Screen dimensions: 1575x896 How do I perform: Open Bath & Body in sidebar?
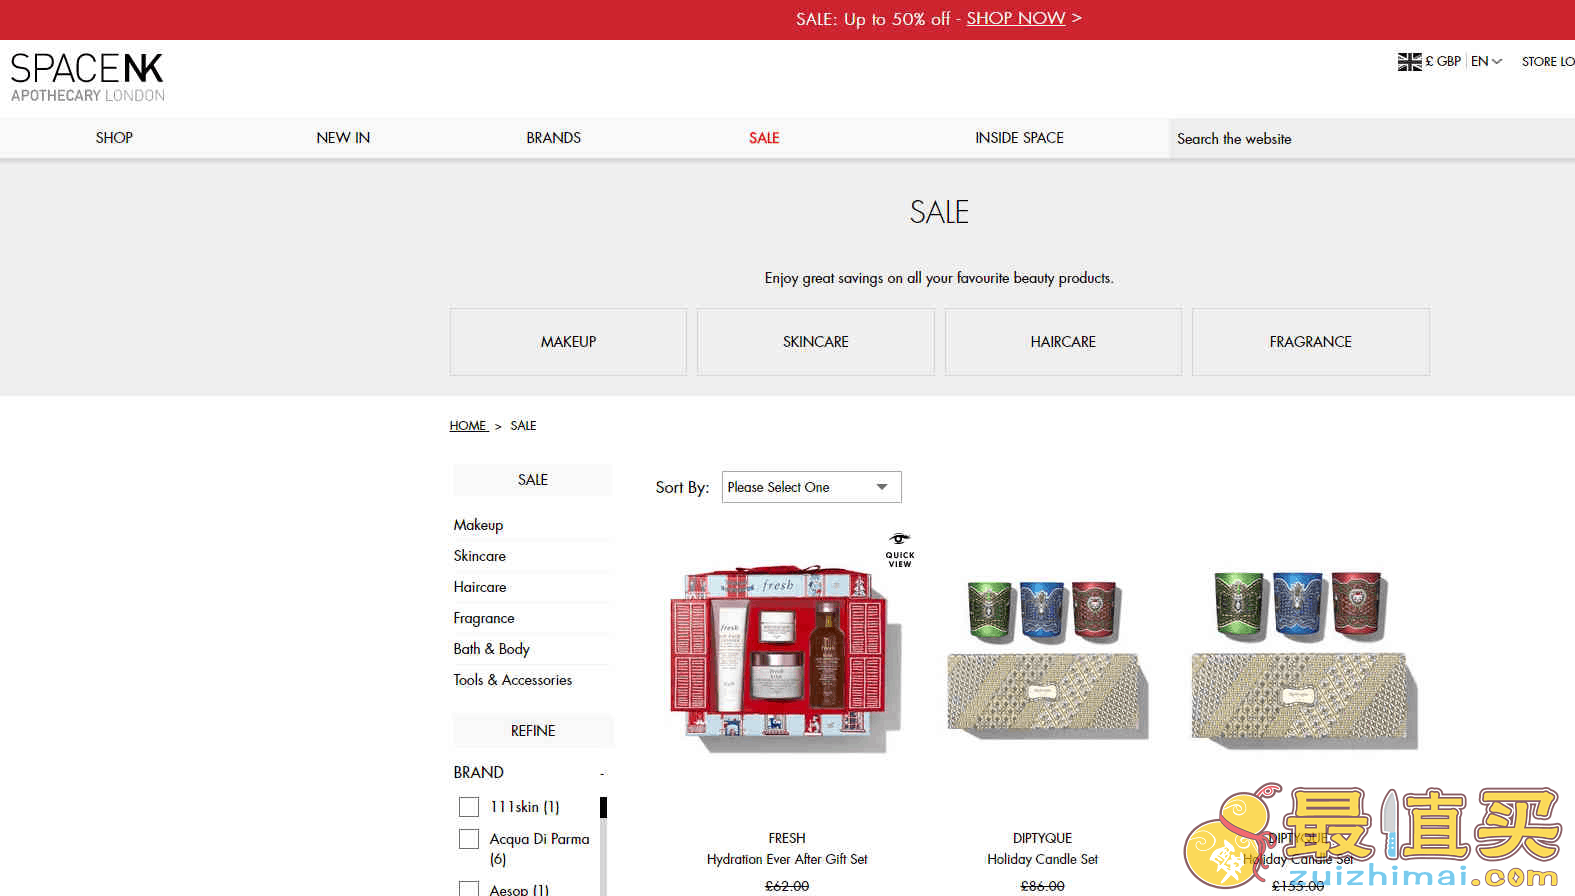[x=491, y=649]
